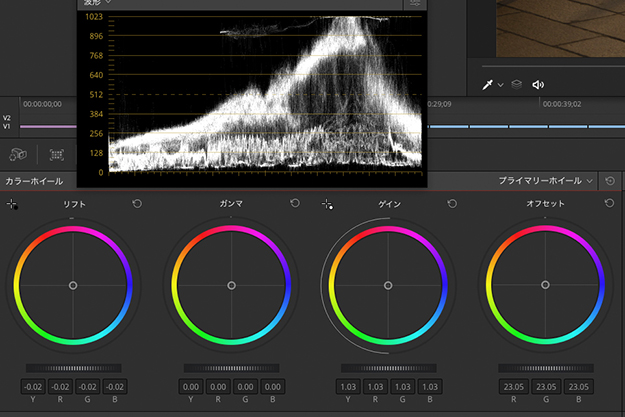The width and height of the screenshot is (625, 417).
Task: Expand the viewer eyedropper tool options
Action: (x=500, y=85)
